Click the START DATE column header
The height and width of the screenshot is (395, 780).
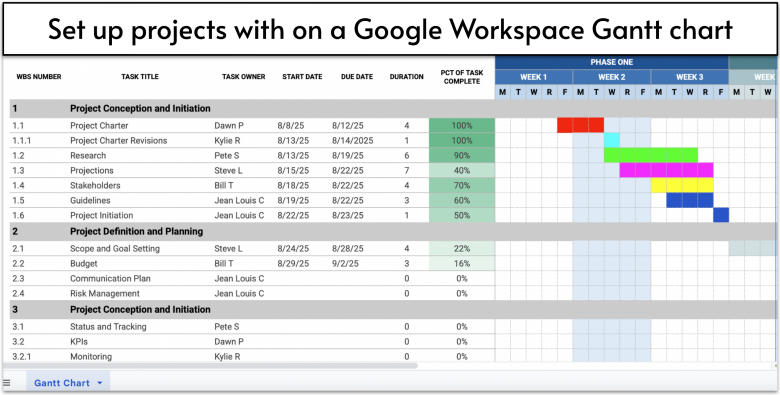pos(302,77)
